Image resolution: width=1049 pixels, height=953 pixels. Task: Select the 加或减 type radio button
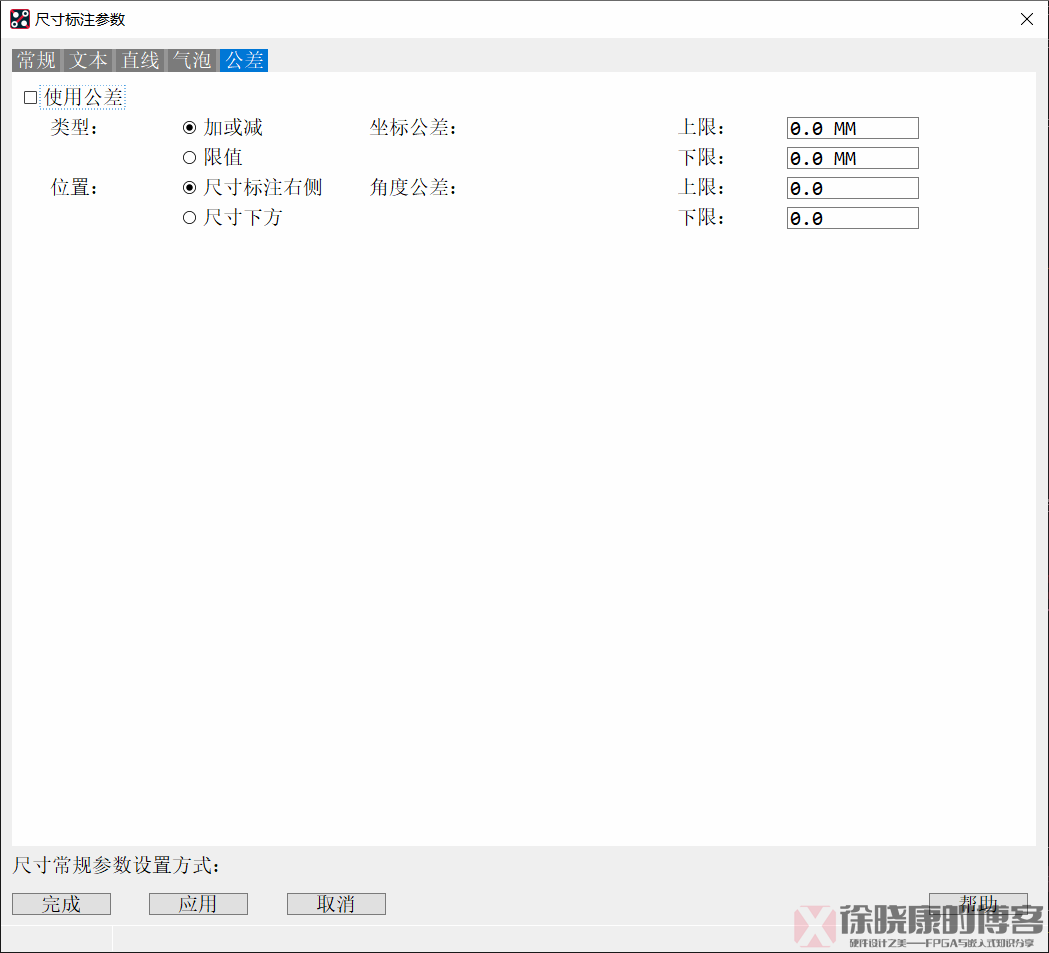pyautogui.click(x=189, y=128)
